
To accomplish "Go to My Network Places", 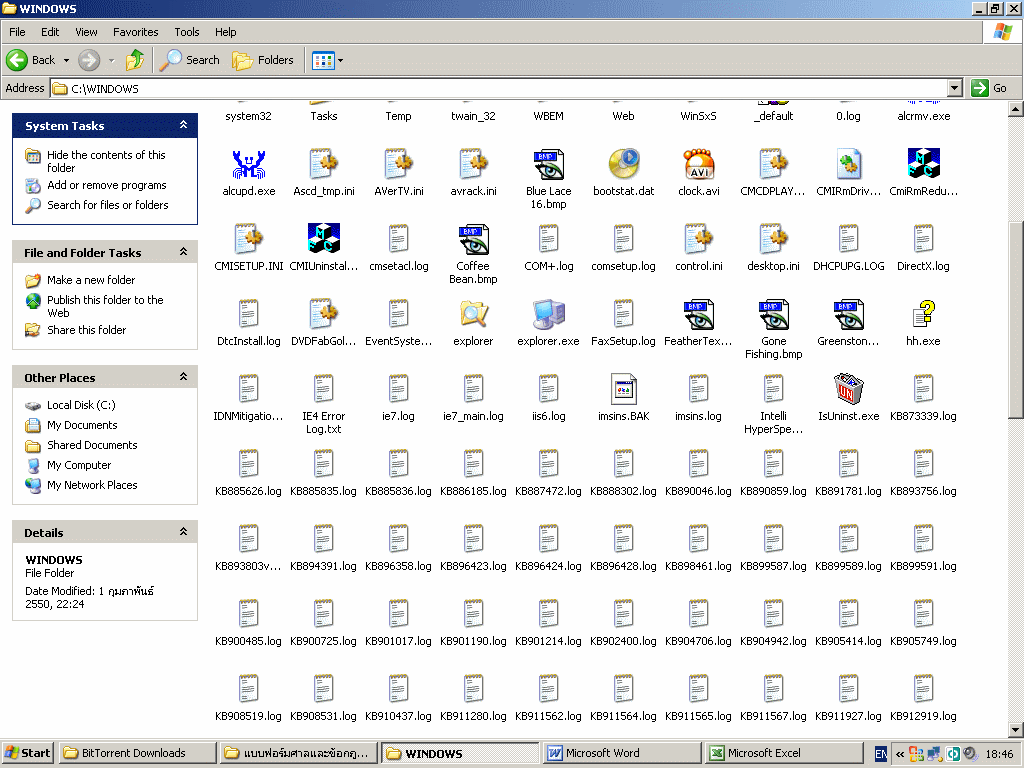I will pyautogui.click(x=92, y=485).
